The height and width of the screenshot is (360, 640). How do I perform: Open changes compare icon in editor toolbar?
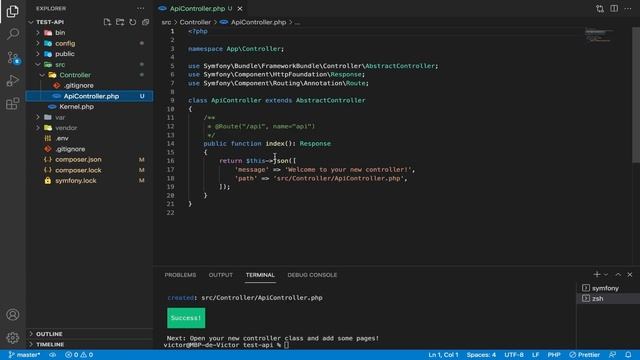pos(600,9)
